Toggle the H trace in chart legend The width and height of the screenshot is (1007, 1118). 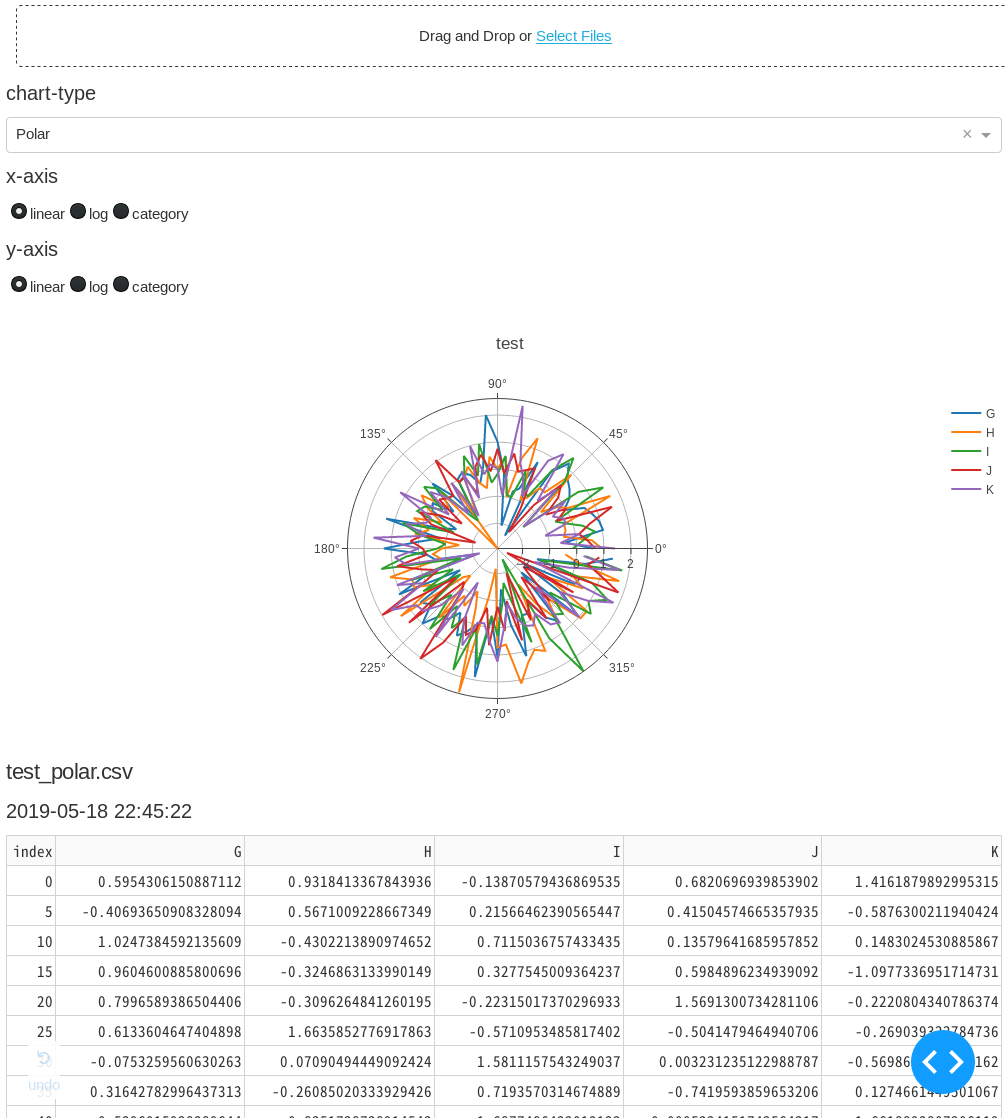point(973,432)
